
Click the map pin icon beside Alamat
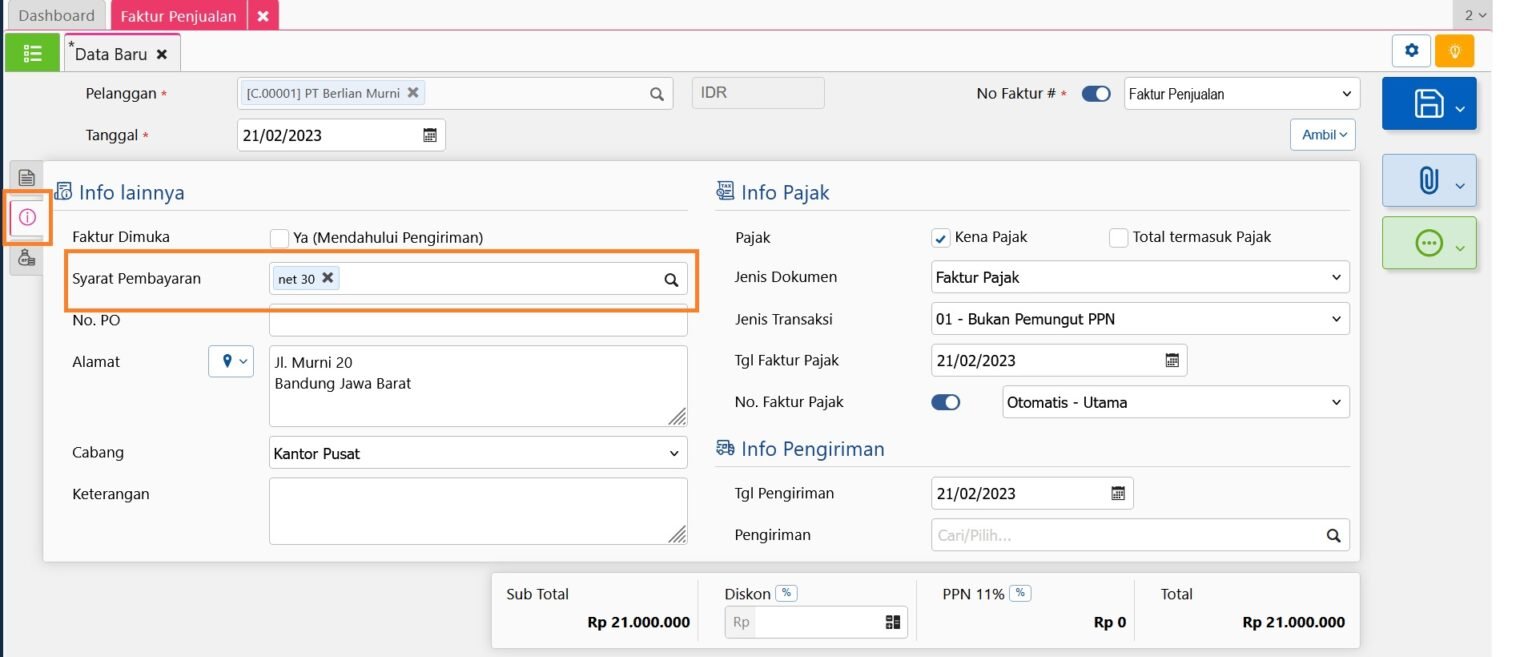[230, 362]
